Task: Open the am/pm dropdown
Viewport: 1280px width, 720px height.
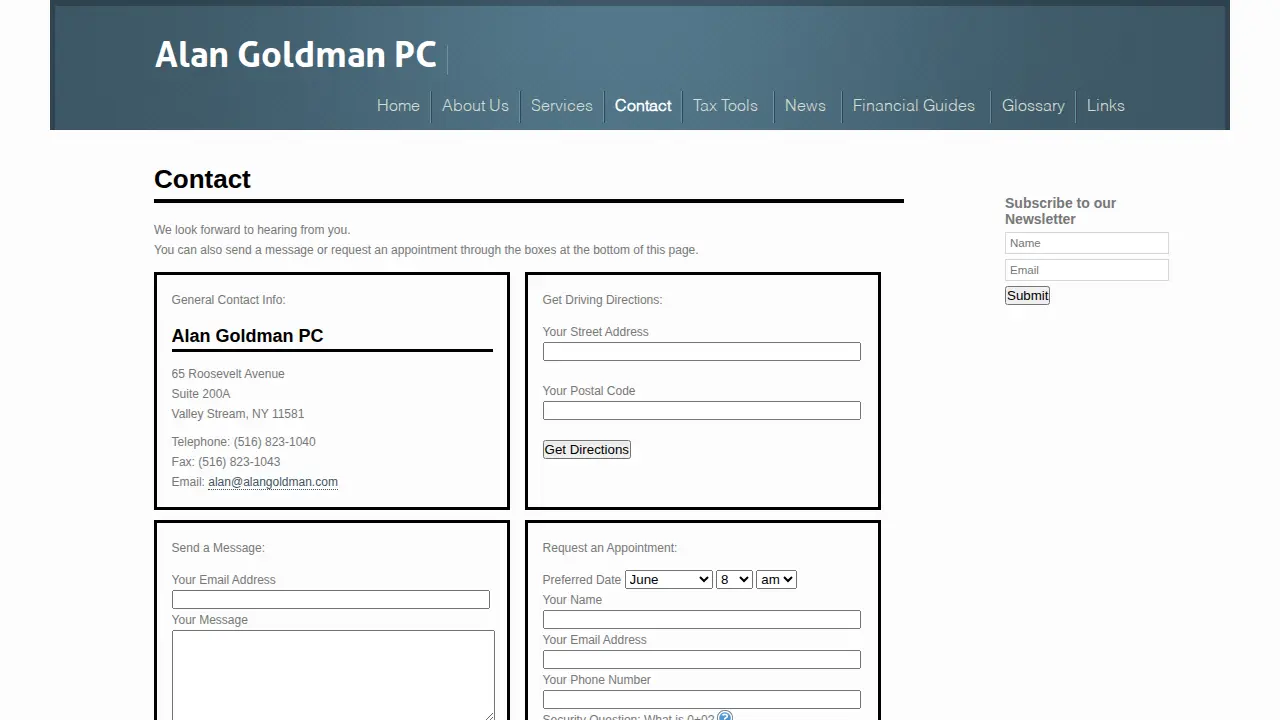Action: [776, 580]
